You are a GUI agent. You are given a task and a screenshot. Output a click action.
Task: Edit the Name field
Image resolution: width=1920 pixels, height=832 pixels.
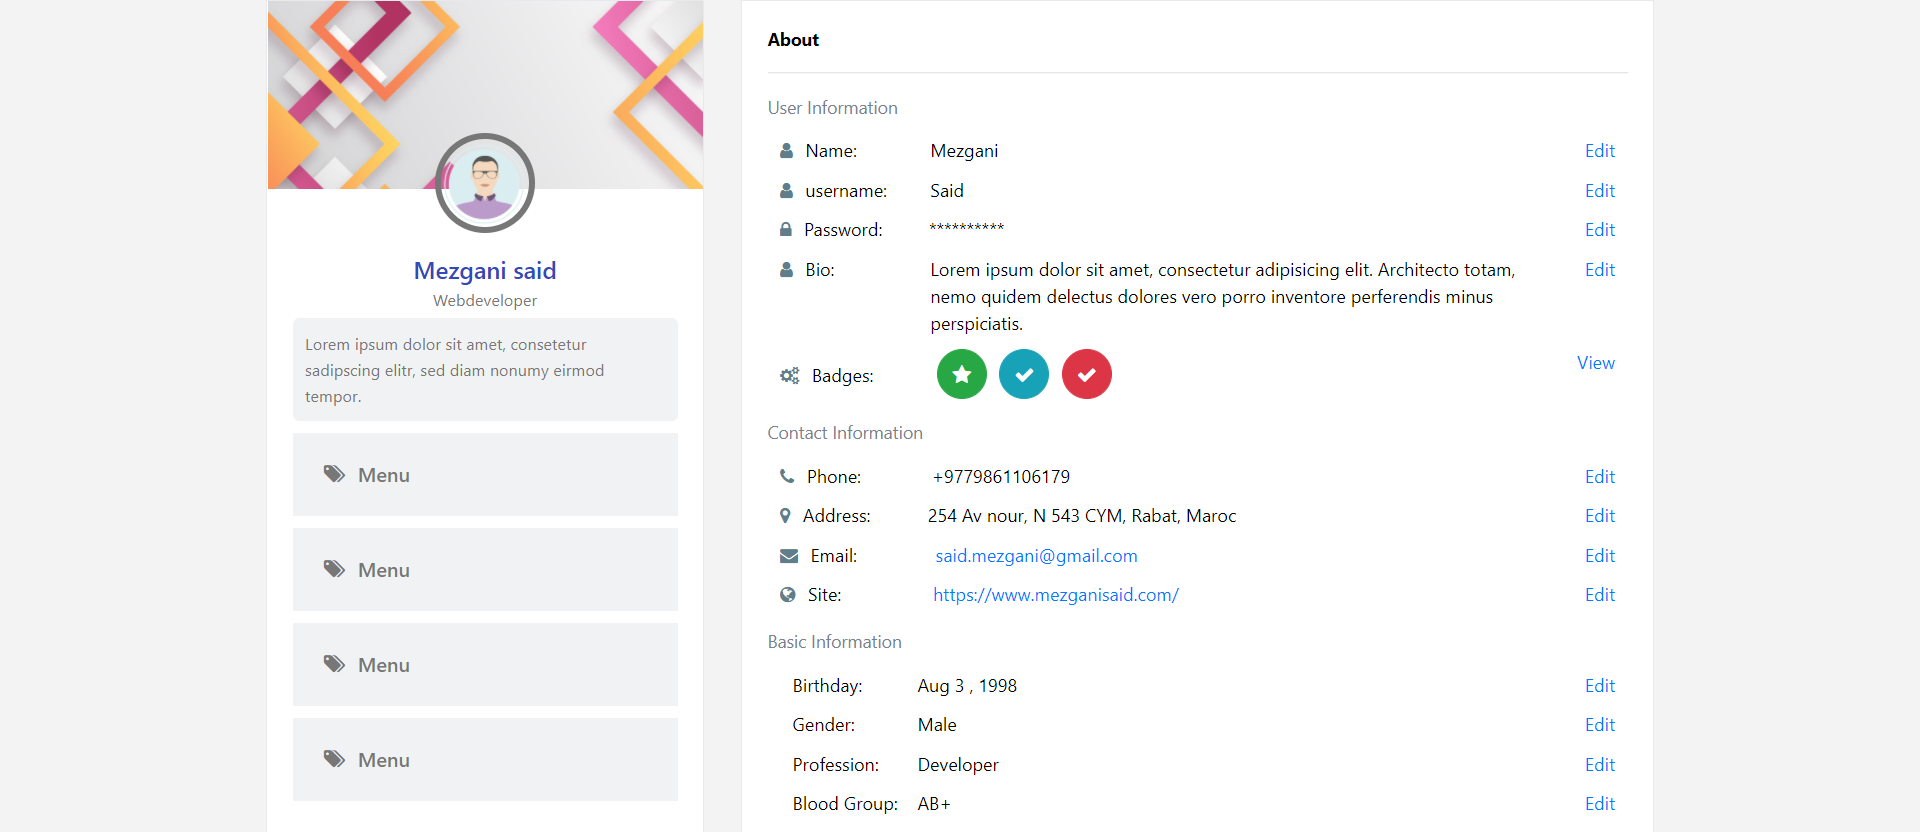(1600, 151)
